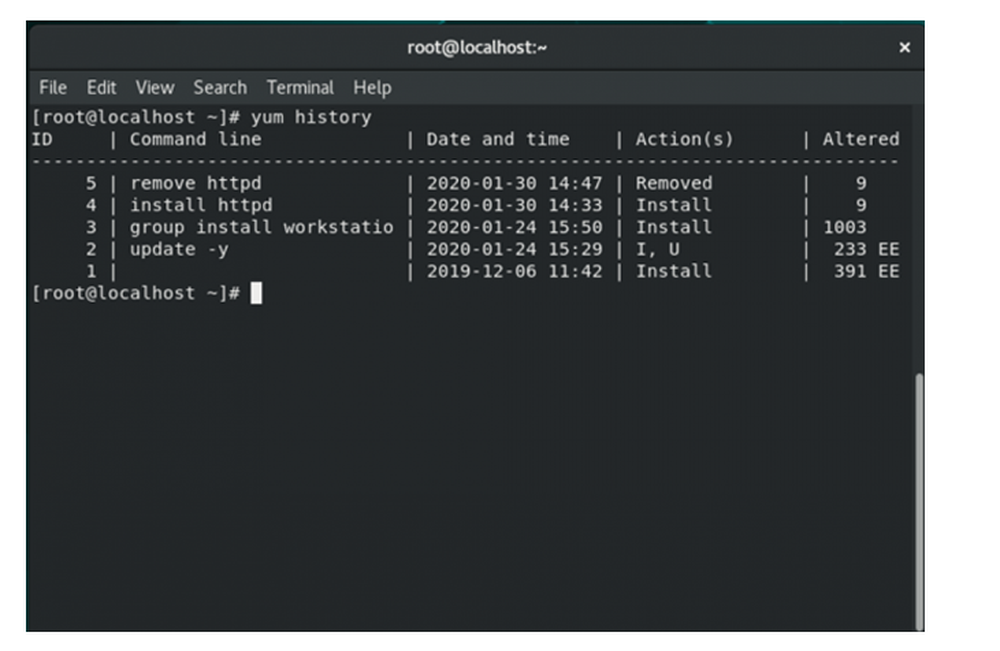Click the 1003 altered count value
1000x651 pixels.
[x=845, y=228]
